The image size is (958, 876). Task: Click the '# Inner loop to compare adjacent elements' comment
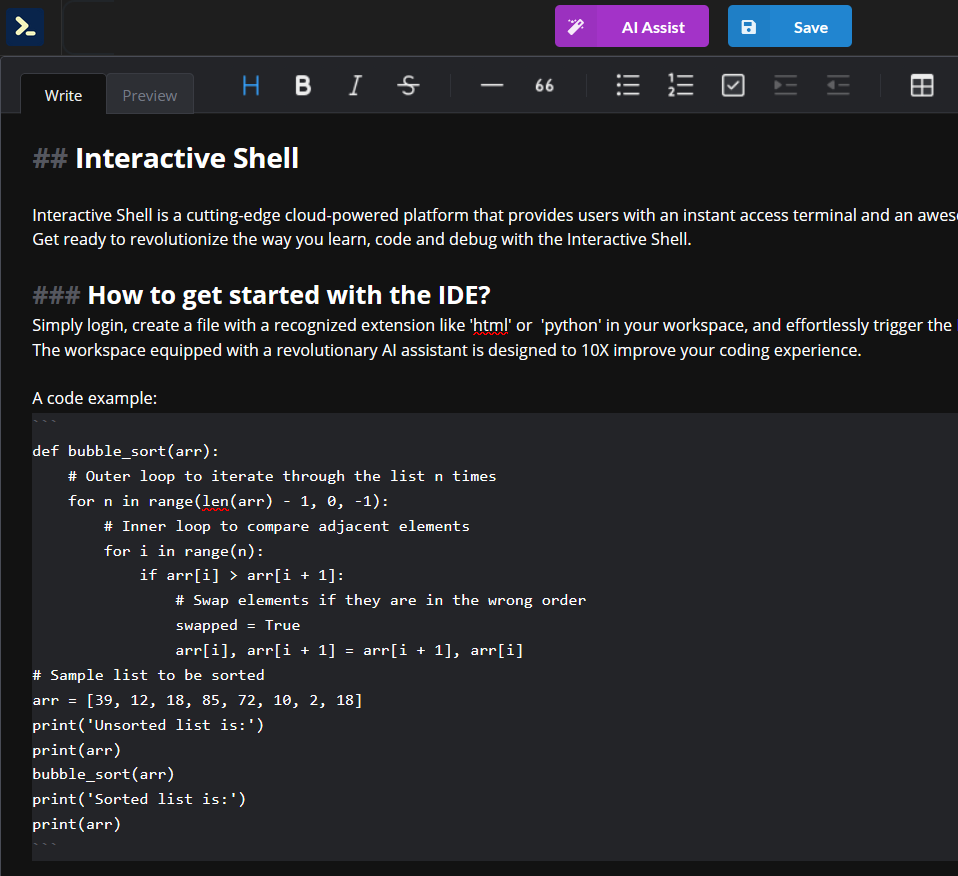[287, 527]
